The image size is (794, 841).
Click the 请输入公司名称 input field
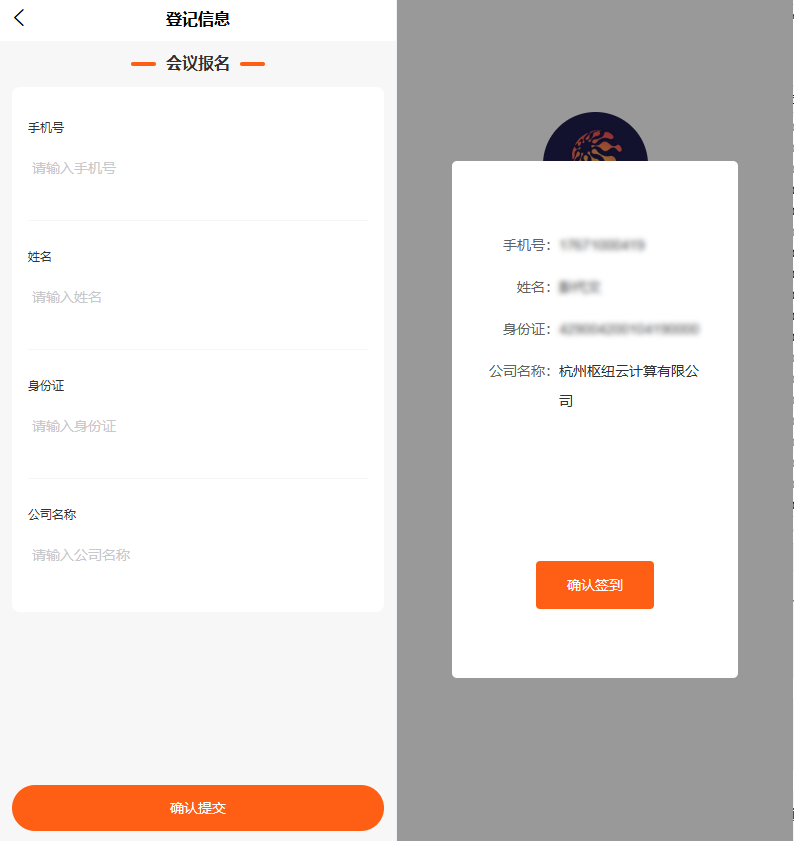pyautogui.click(x=197, y=555)
